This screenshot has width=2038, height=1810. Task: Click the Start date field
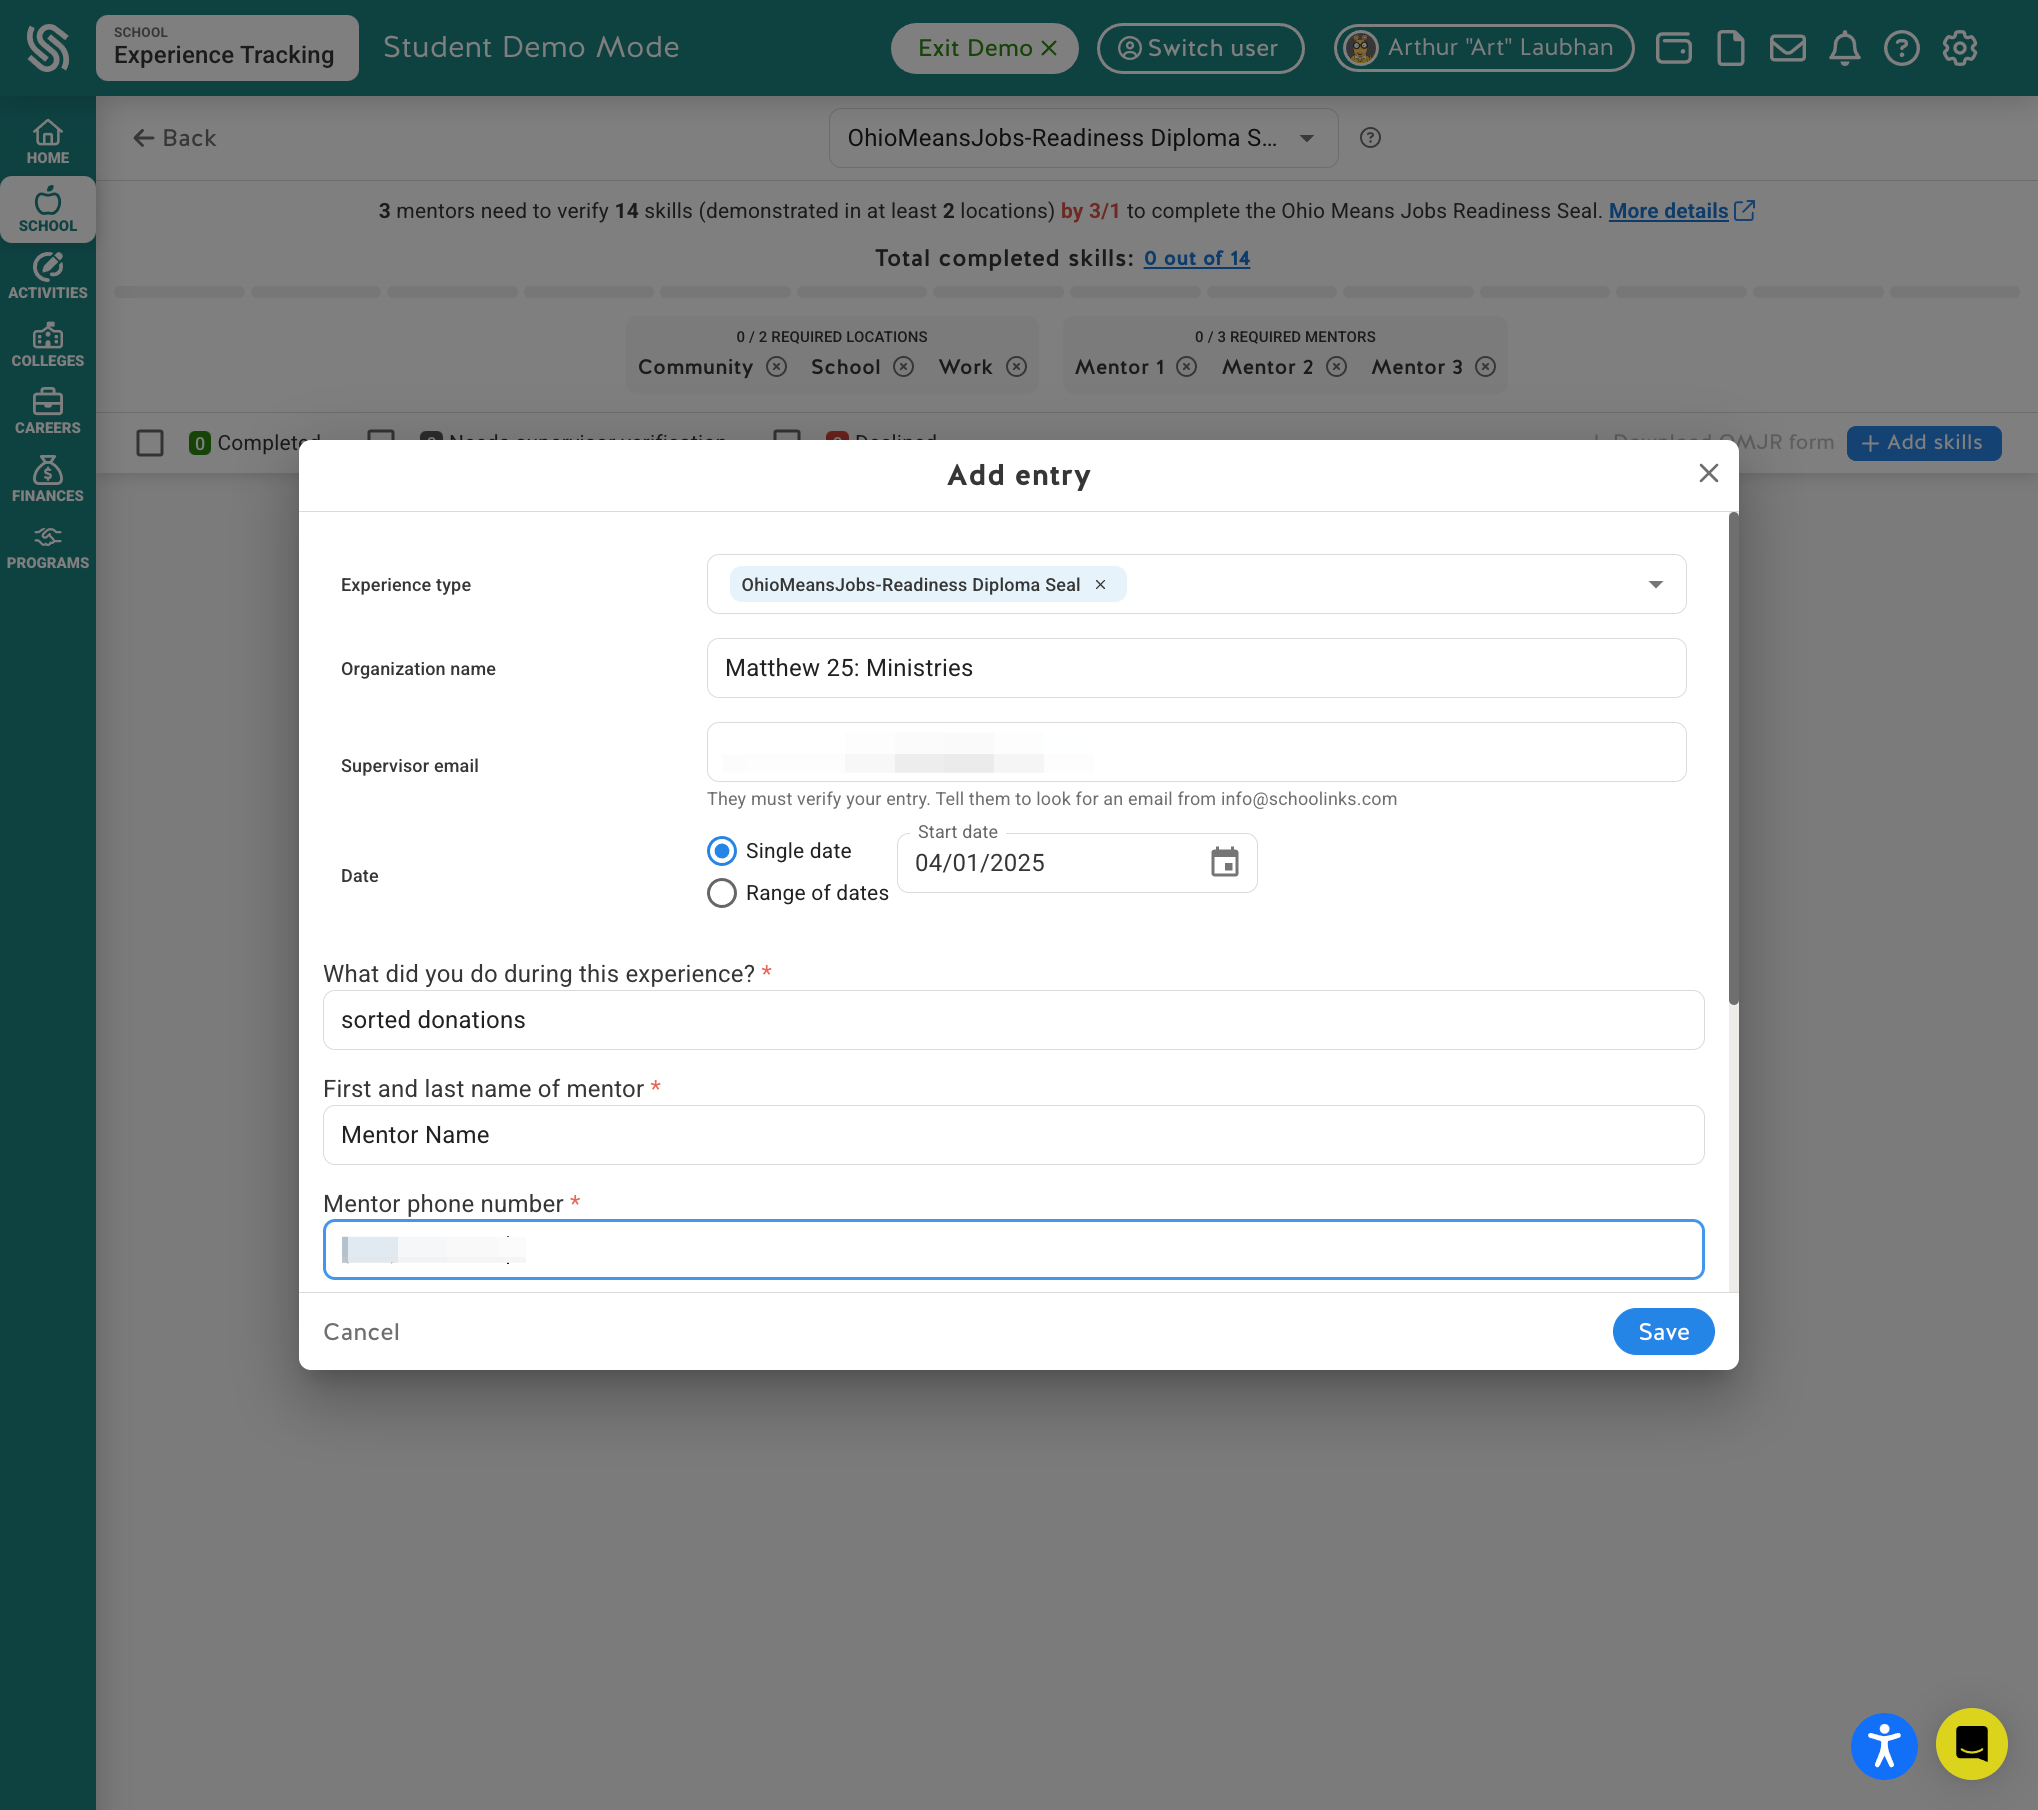pyautogui.click(x=1076, y=863)
